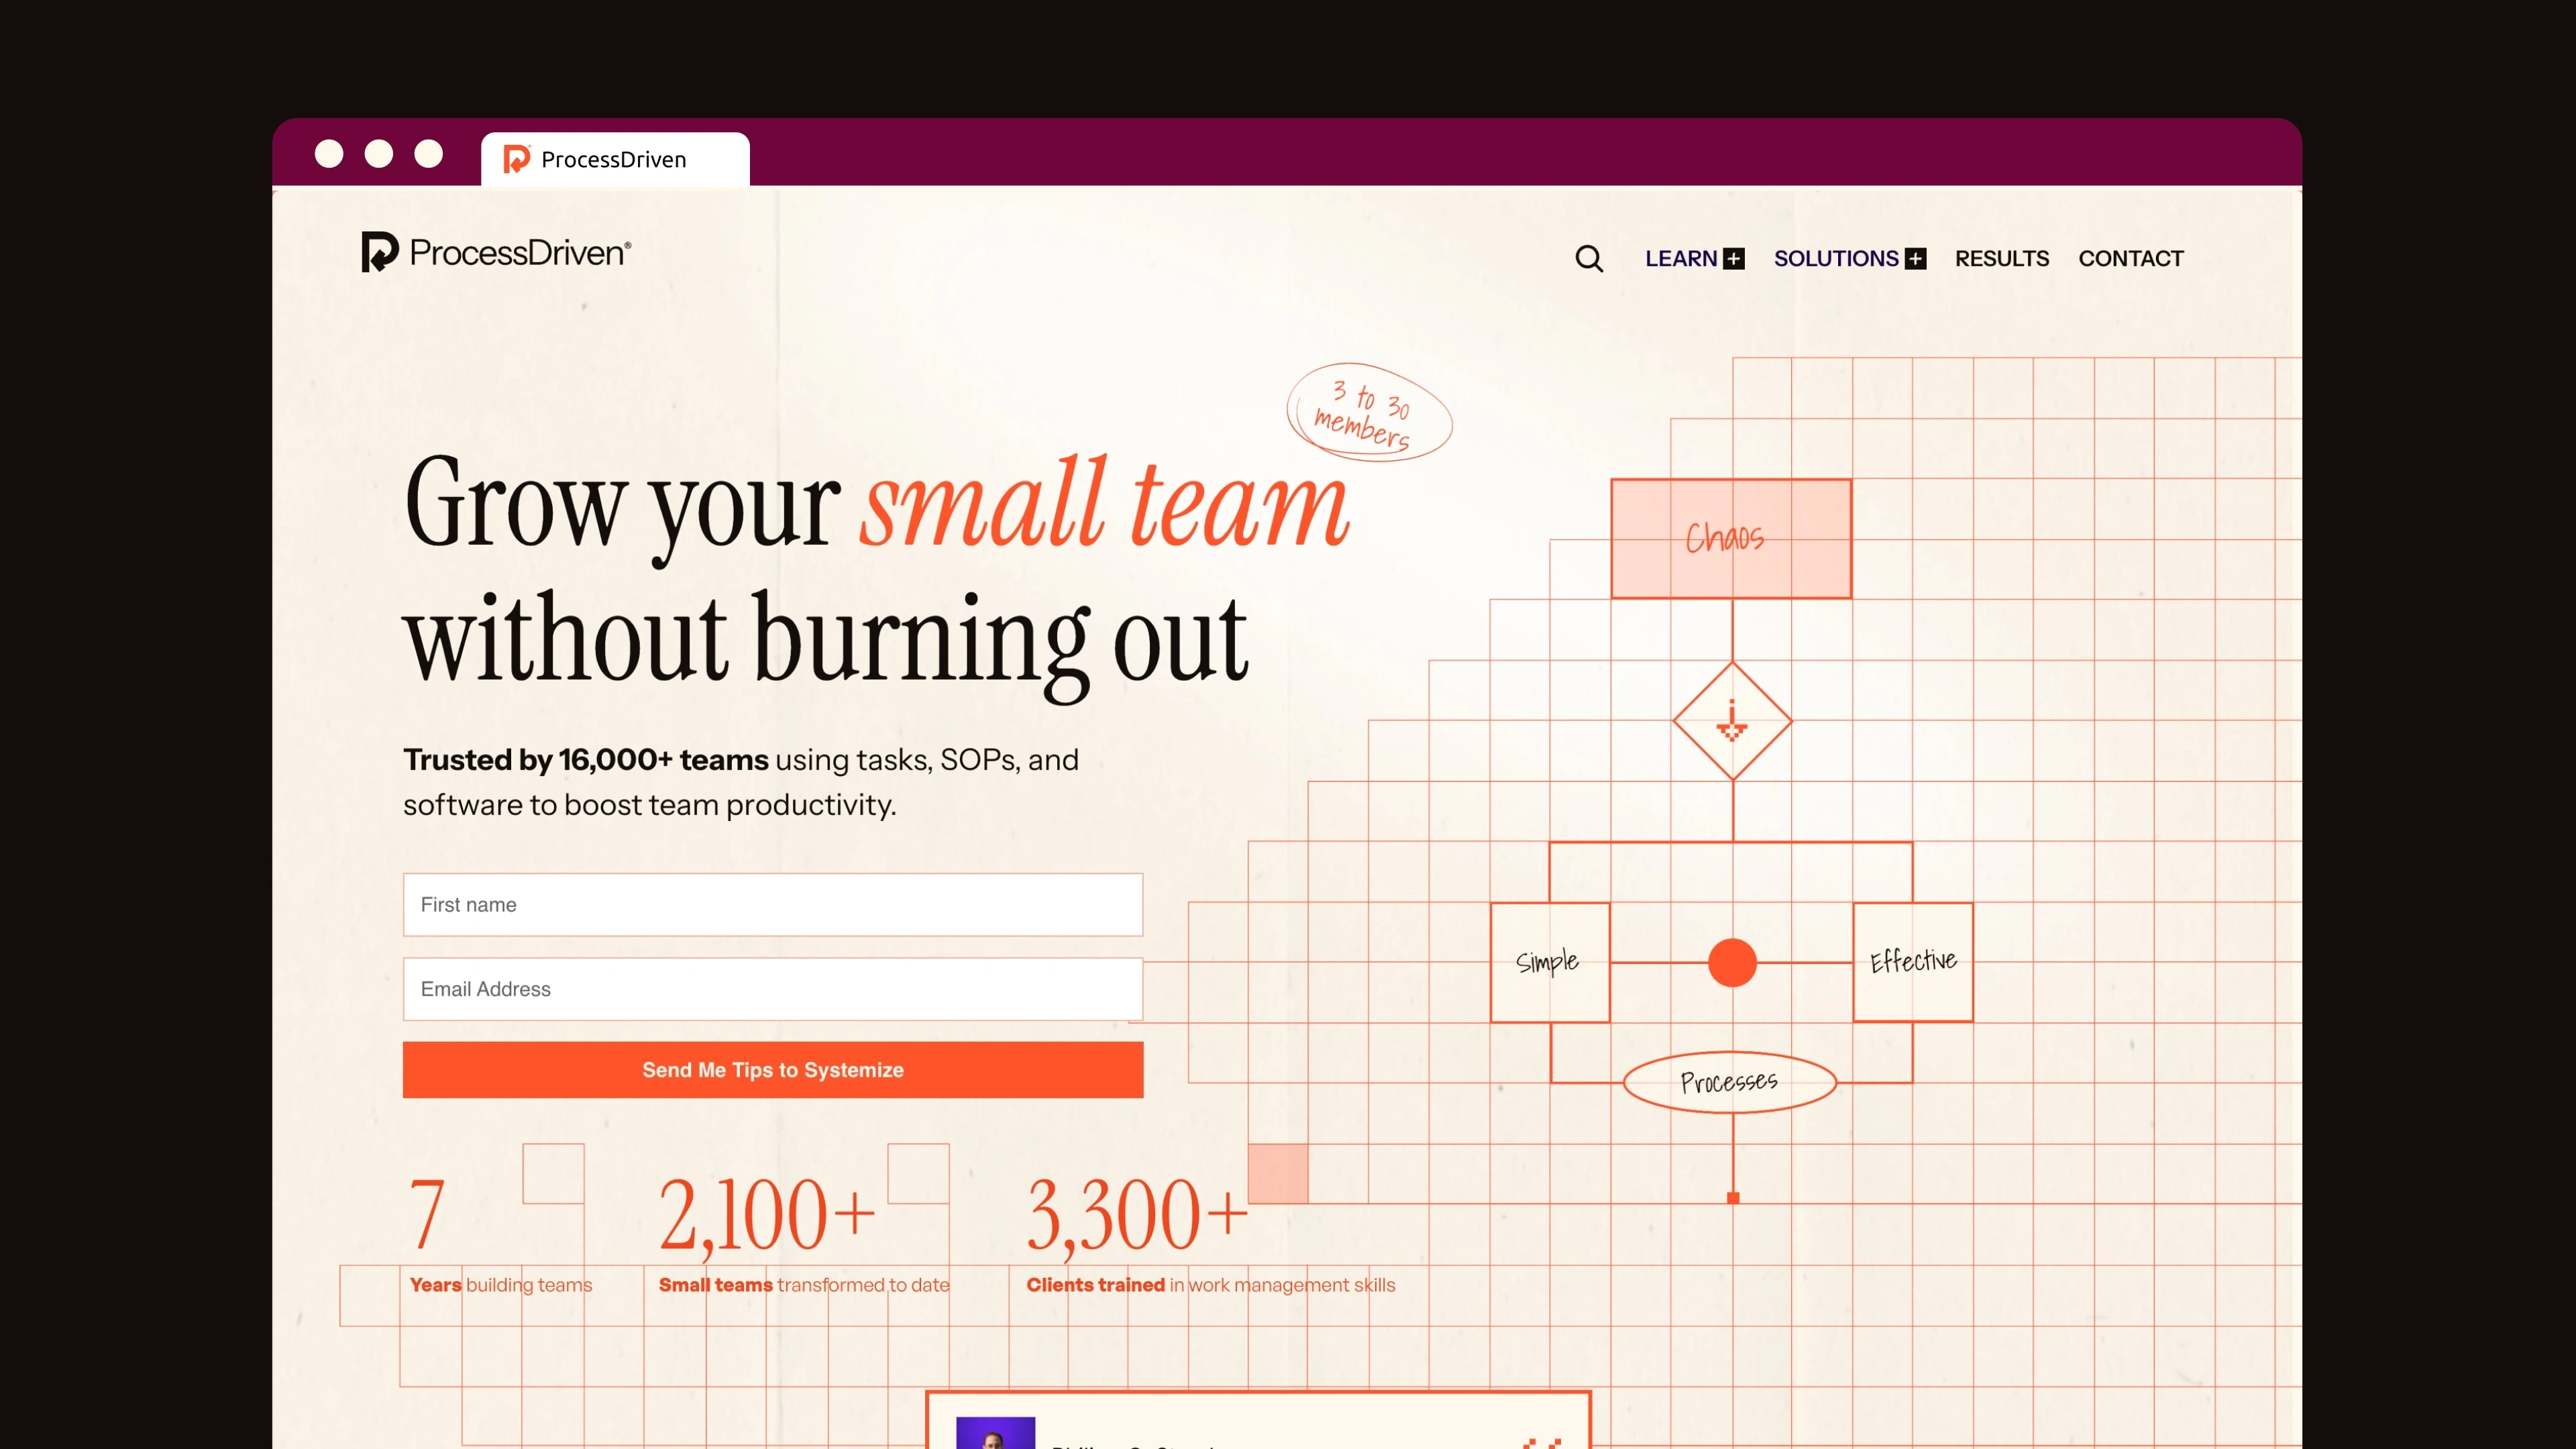The width and height of the screenshot is (2576, 1449).
Task: Open the SOLUTIONS menu
Action: pyautogui.click(x=1836, y=259)
